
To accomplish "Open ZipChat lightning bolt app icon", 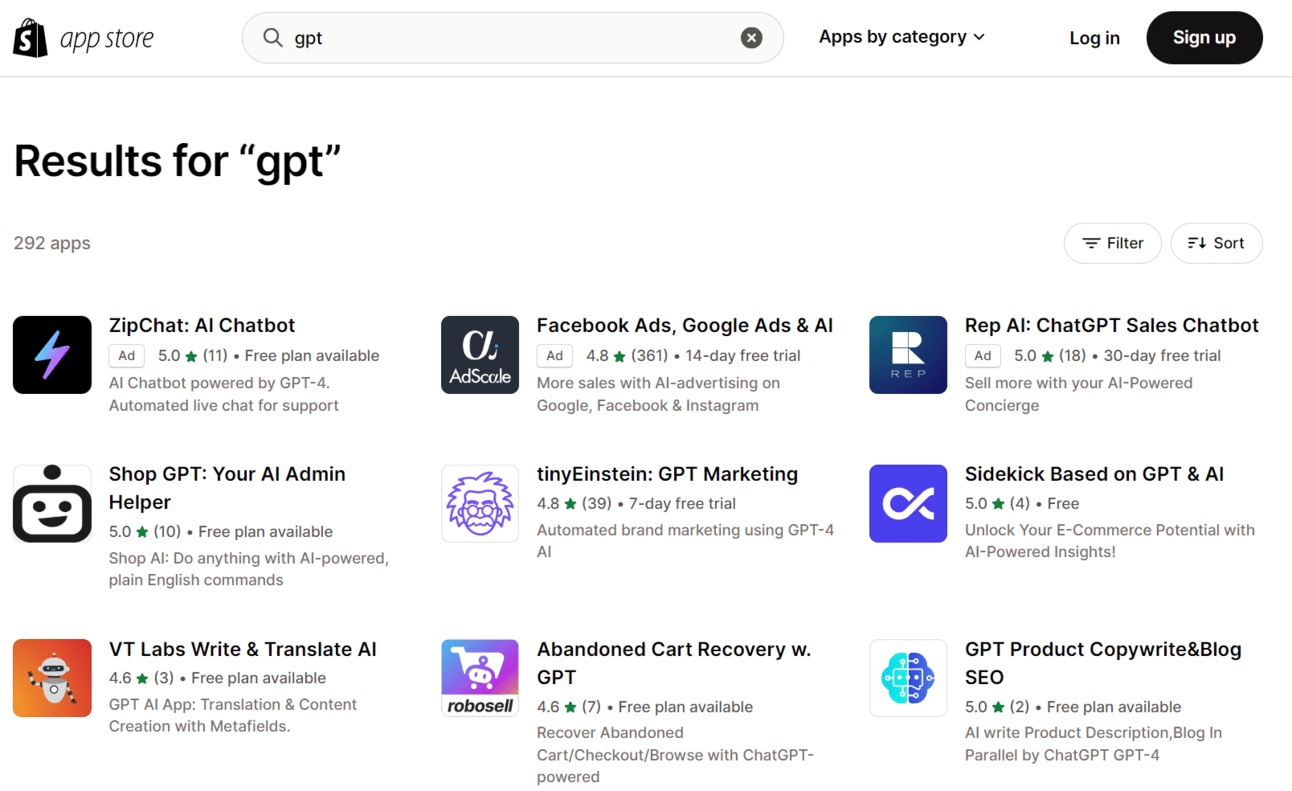I will click(x=52, y=355).
